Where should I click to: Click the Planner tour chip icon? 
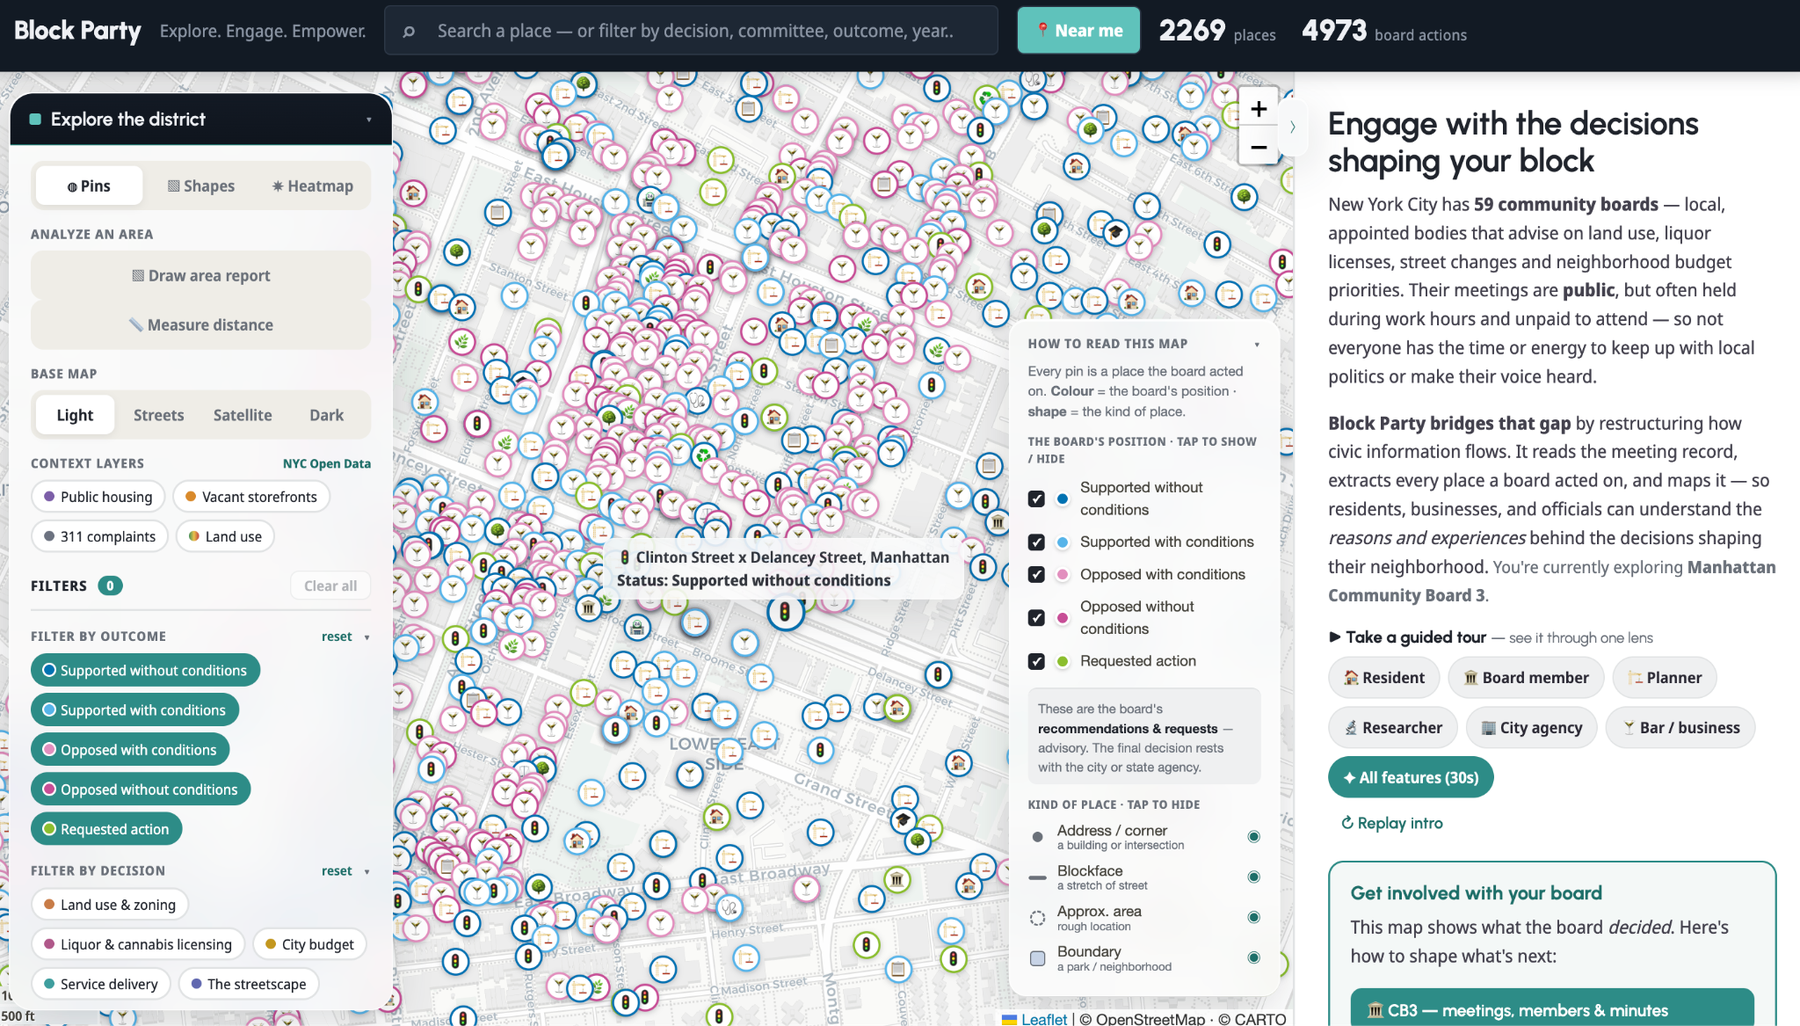tap(1635, 678)
